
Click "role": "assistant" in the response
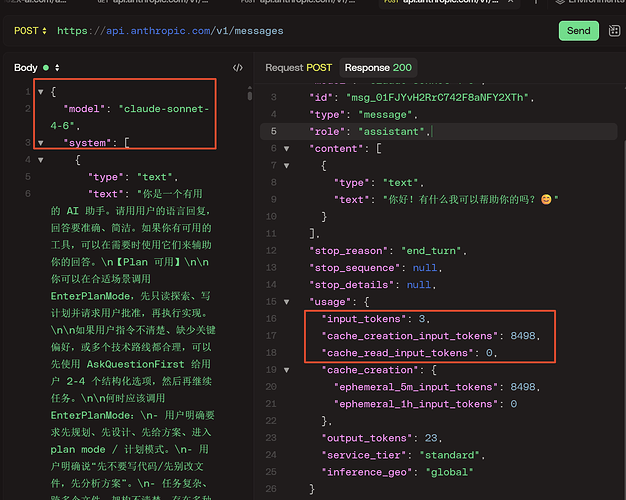coord(370,131)
